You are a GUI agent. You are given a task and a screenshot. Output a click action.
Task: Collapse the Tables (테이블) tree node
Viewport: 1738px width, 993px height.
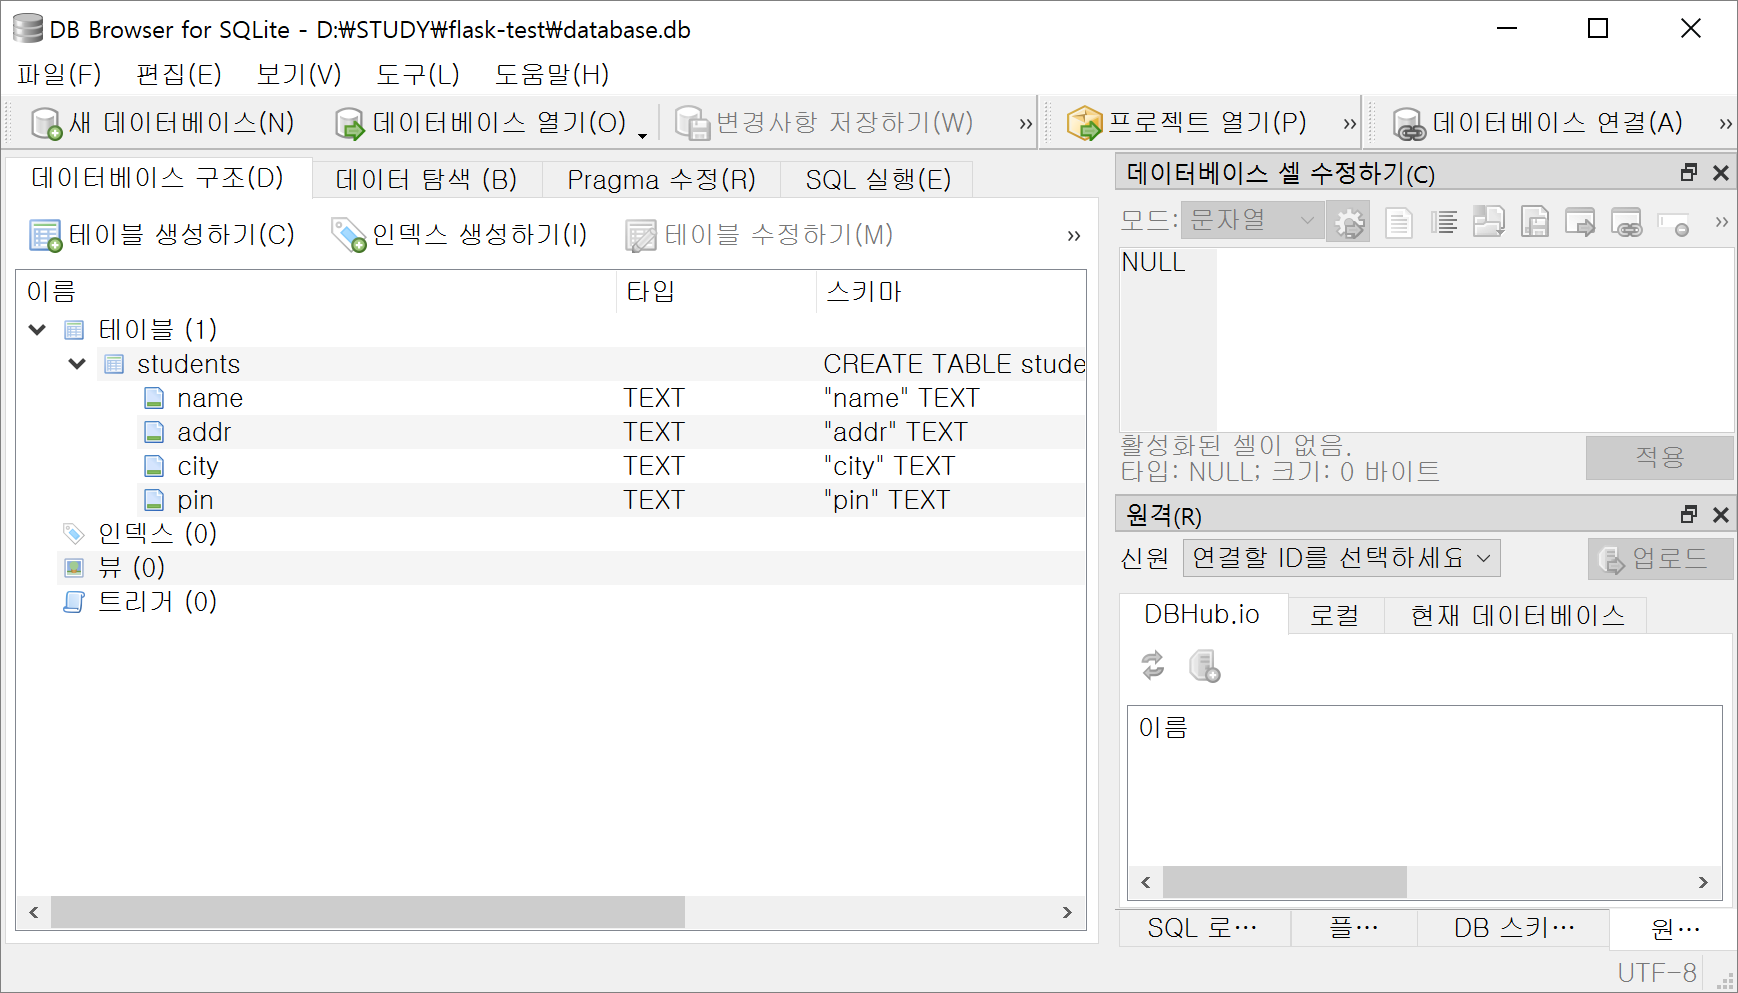click(38, 329)
